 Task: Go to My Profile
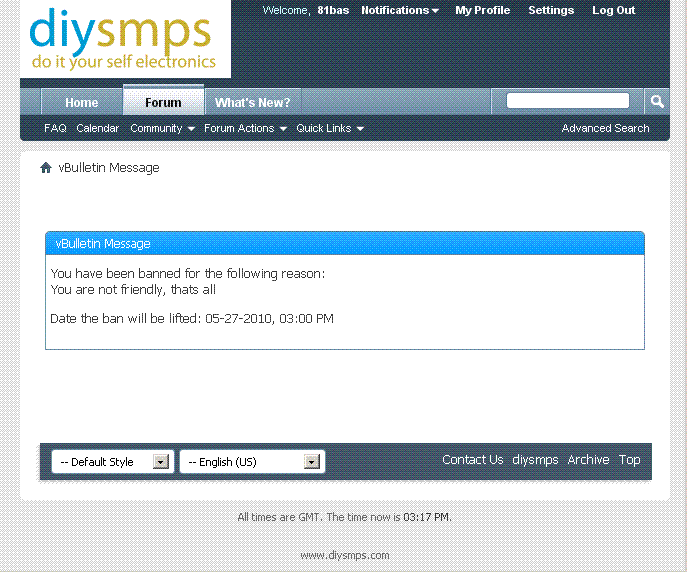(x=482, y=10)
